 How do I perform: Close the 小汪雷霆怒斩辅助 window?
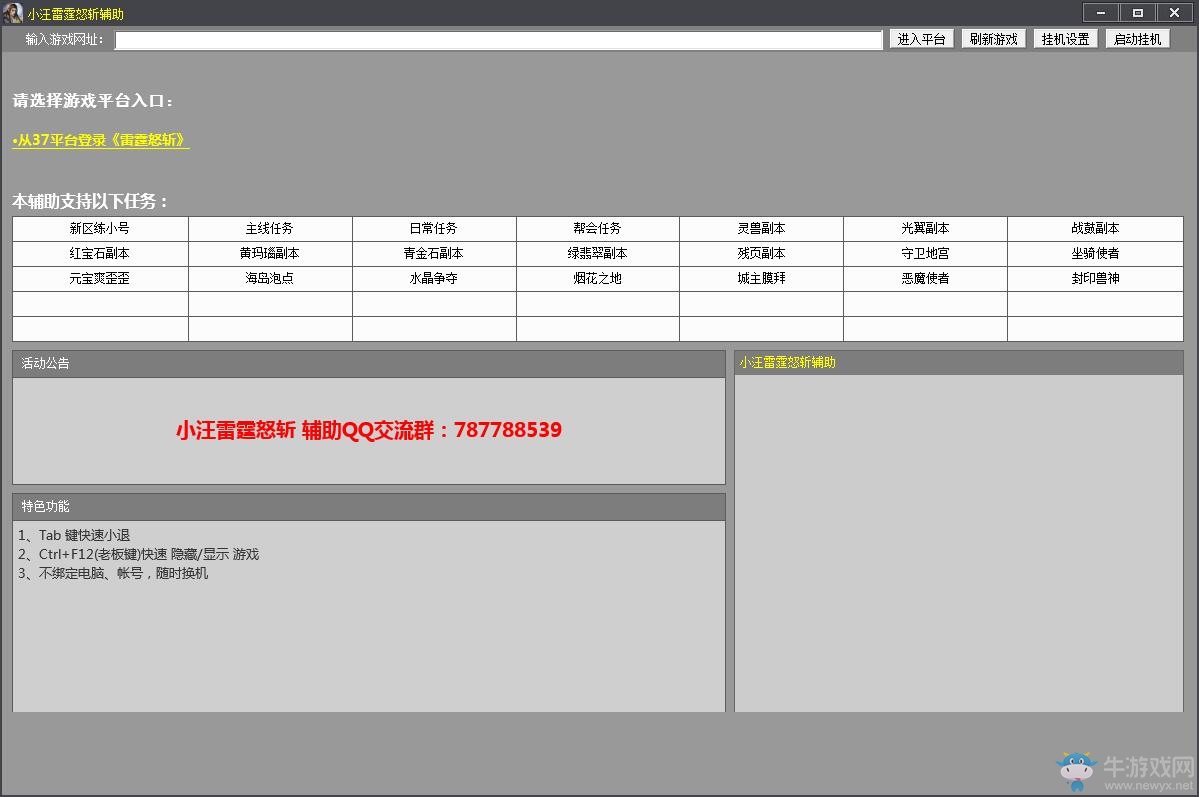(1175, 12)
